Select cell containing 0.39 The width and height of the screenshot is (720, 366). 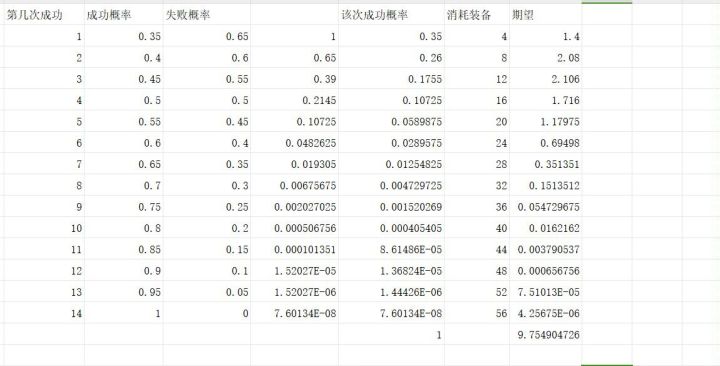(x=294, y=79)
